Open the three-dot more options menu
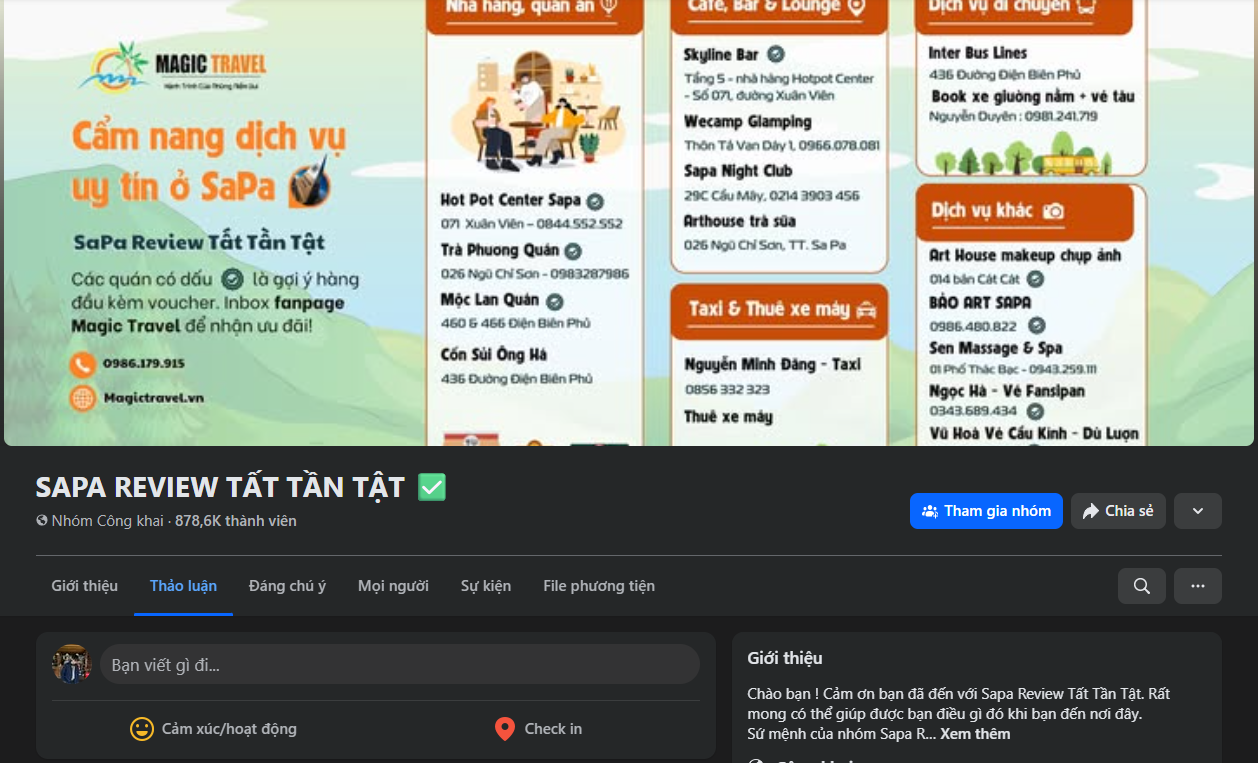1258x763 pixels. pyautogui.click(x=1198, y=586)
